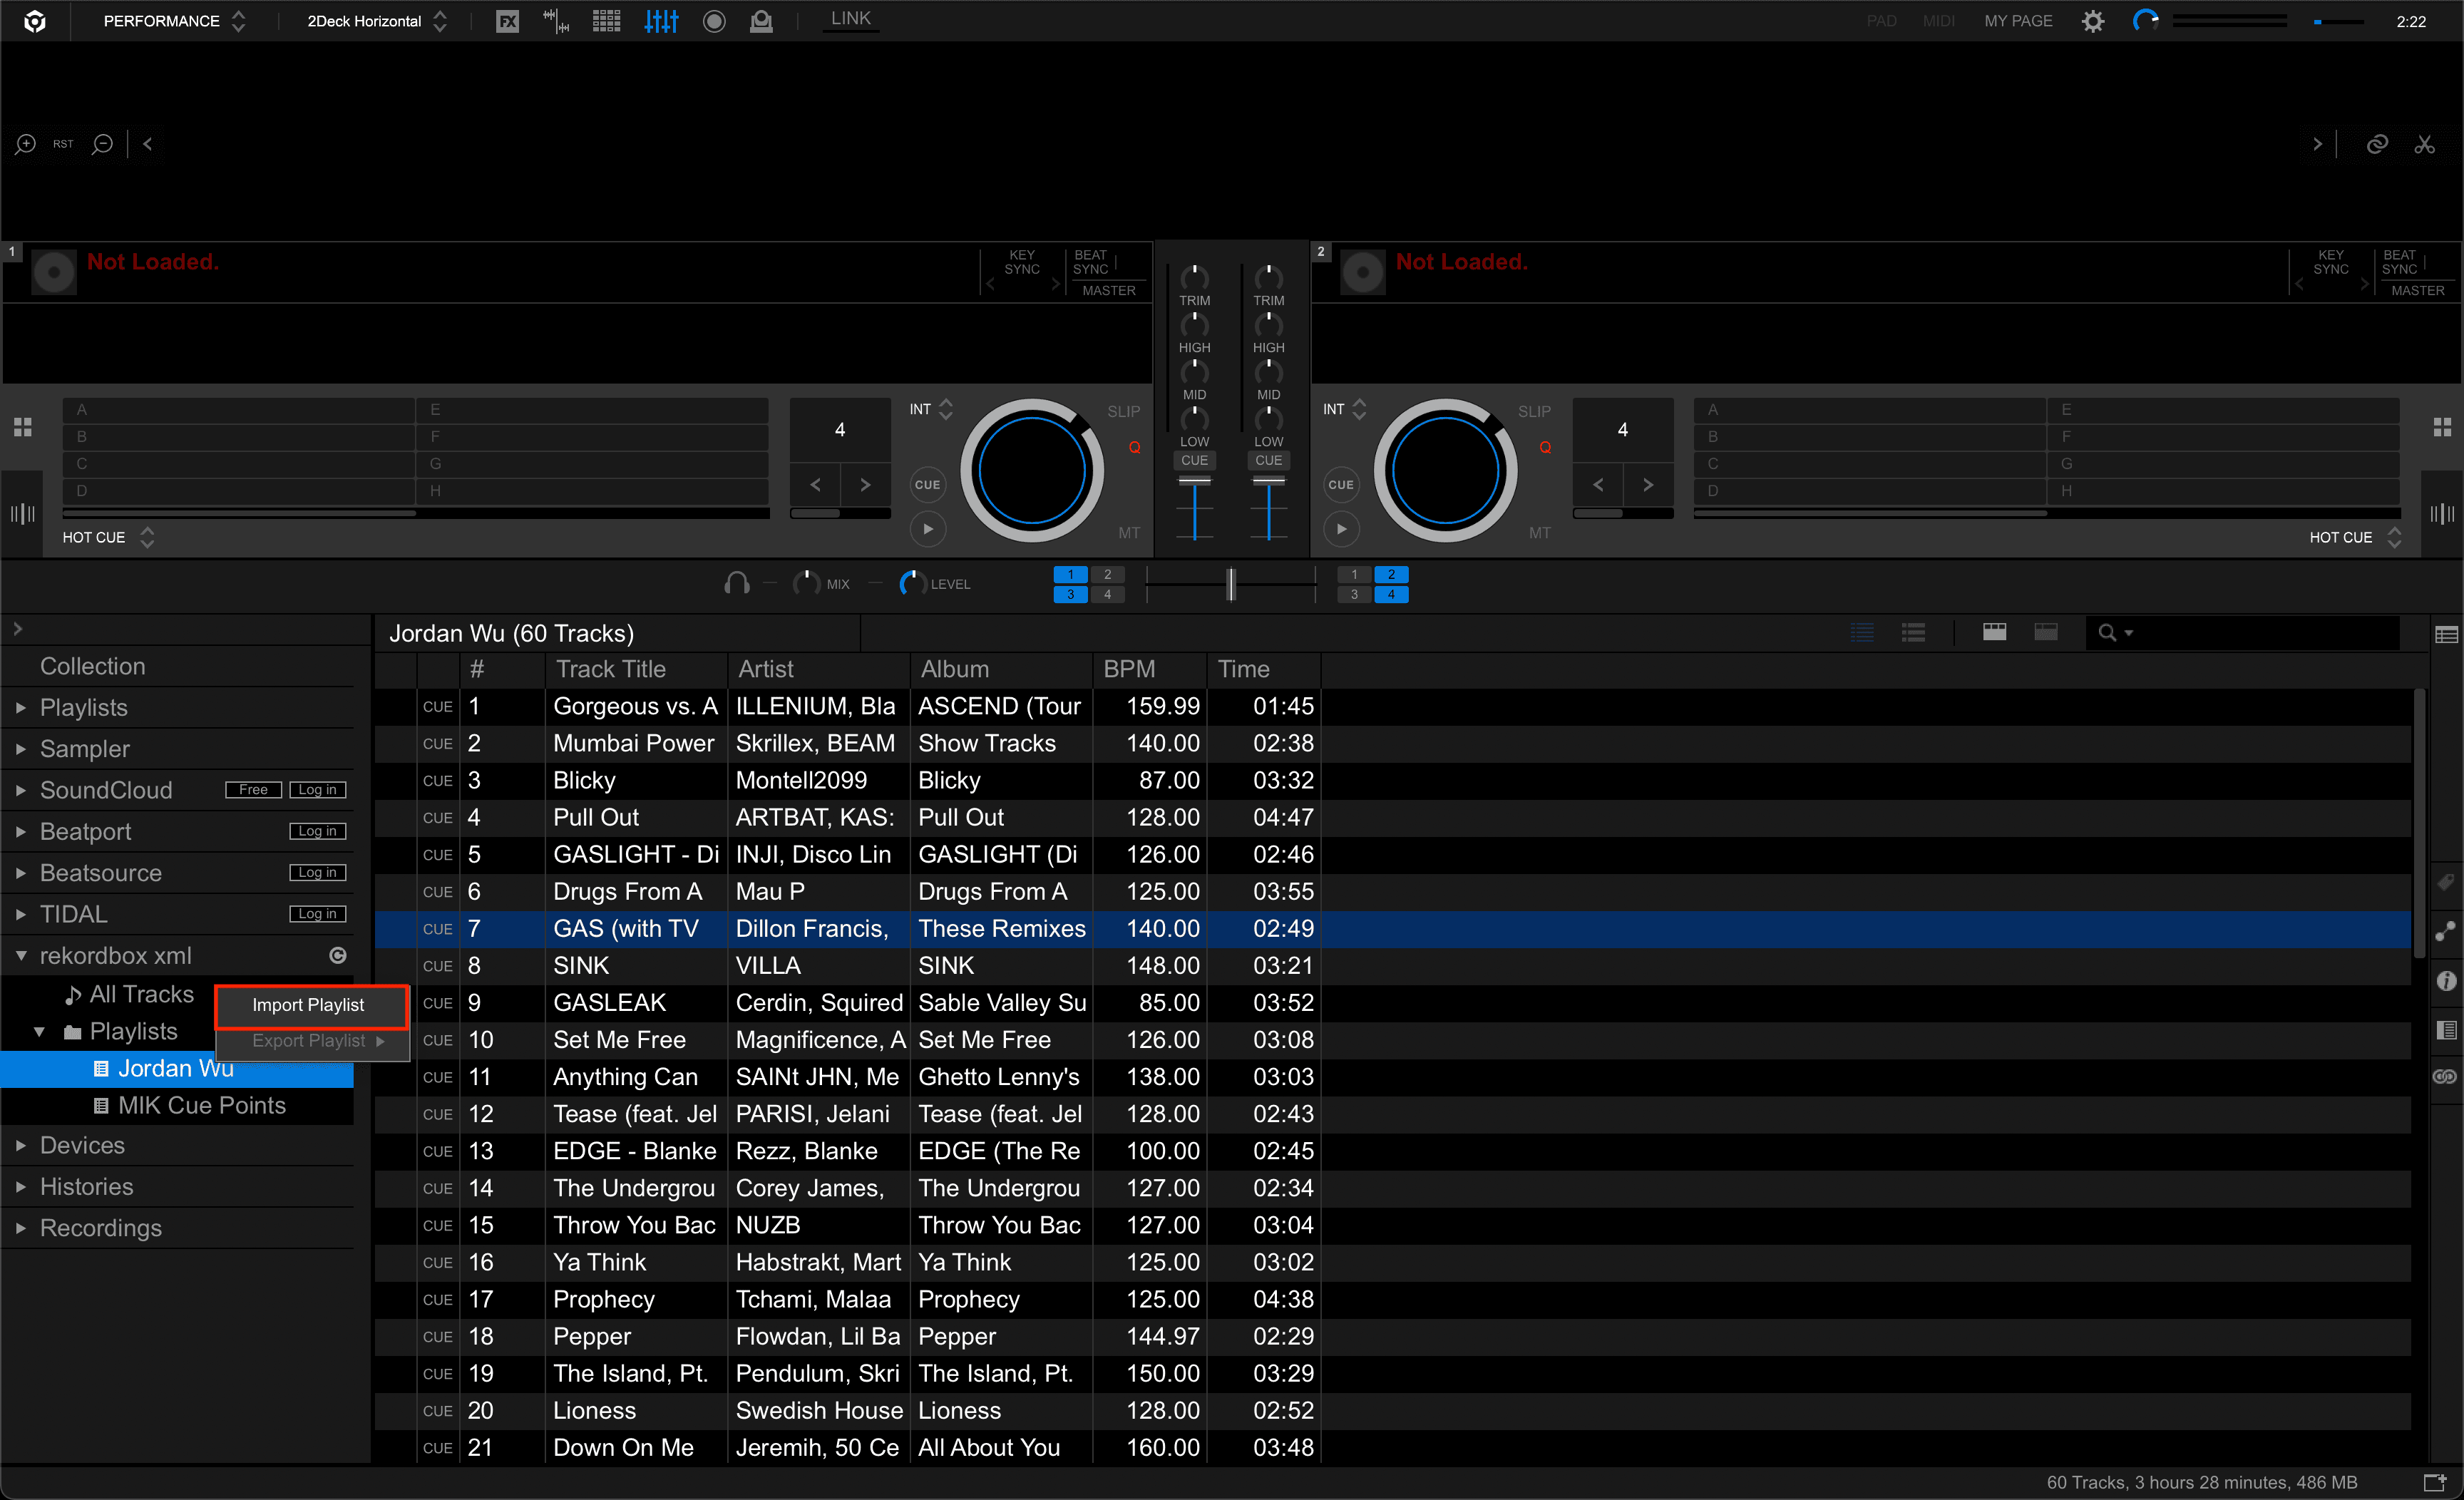
Task: Open the column chooser icon
Action: [x=2446, y=635]
